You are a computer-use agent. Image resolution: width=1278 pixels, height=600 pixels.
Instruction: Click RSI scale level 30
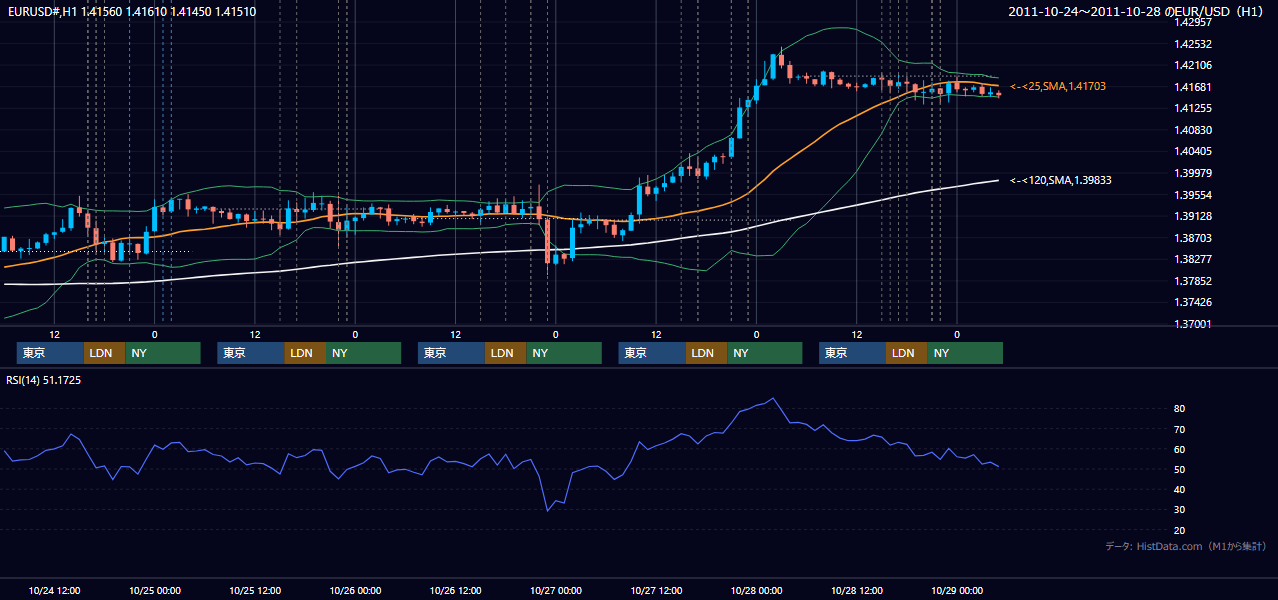click(x=1180, y=509)
